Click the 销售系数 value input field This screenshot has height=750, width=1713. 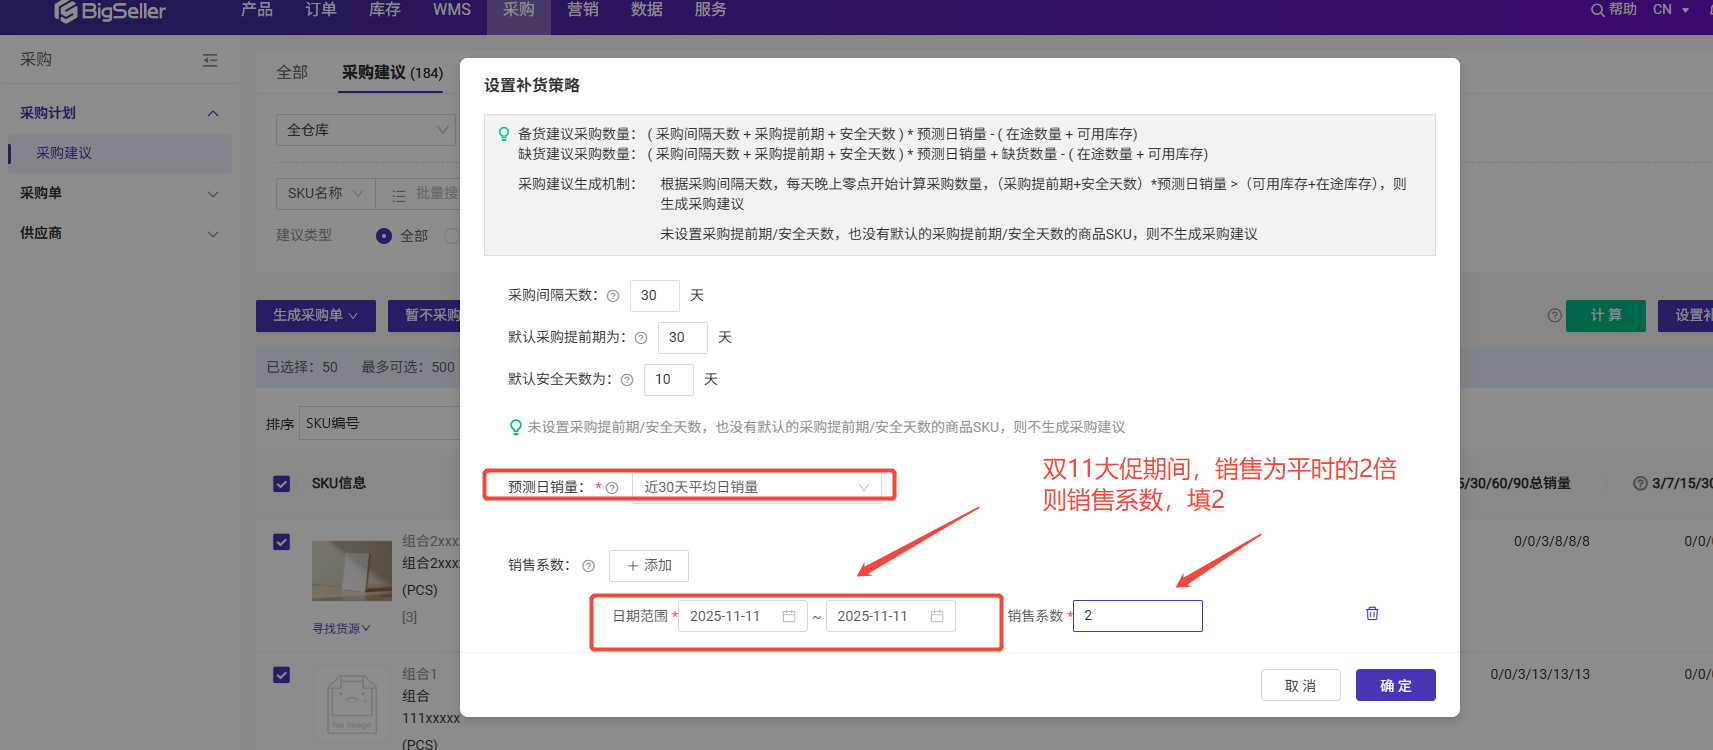(x=1138, y=616)
